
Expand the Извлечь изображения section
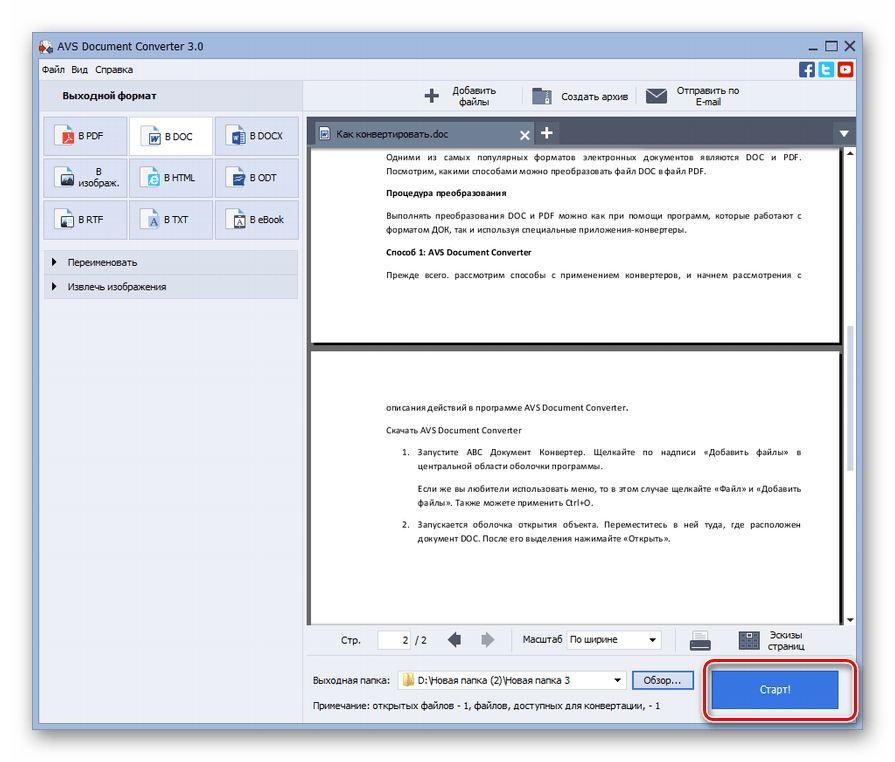coord(171,287)
